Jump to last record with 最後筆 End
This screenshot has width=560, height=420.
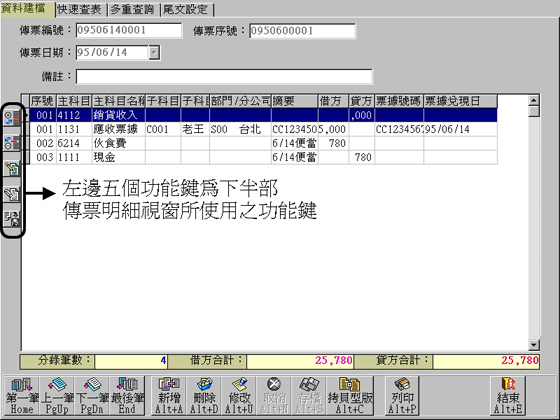point(127,395)
